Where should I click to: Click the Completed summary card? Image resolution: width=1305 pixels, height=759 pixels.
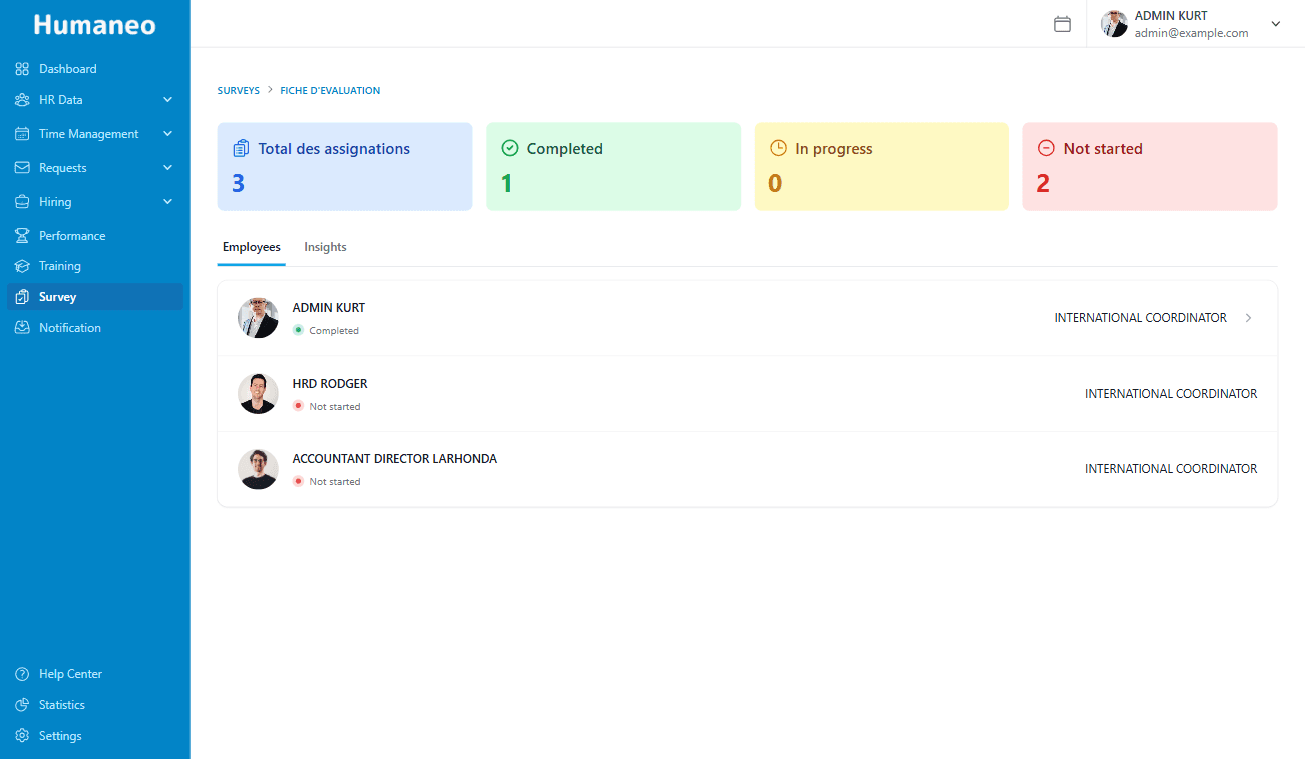pyautogui.click(x=613, y=167)
